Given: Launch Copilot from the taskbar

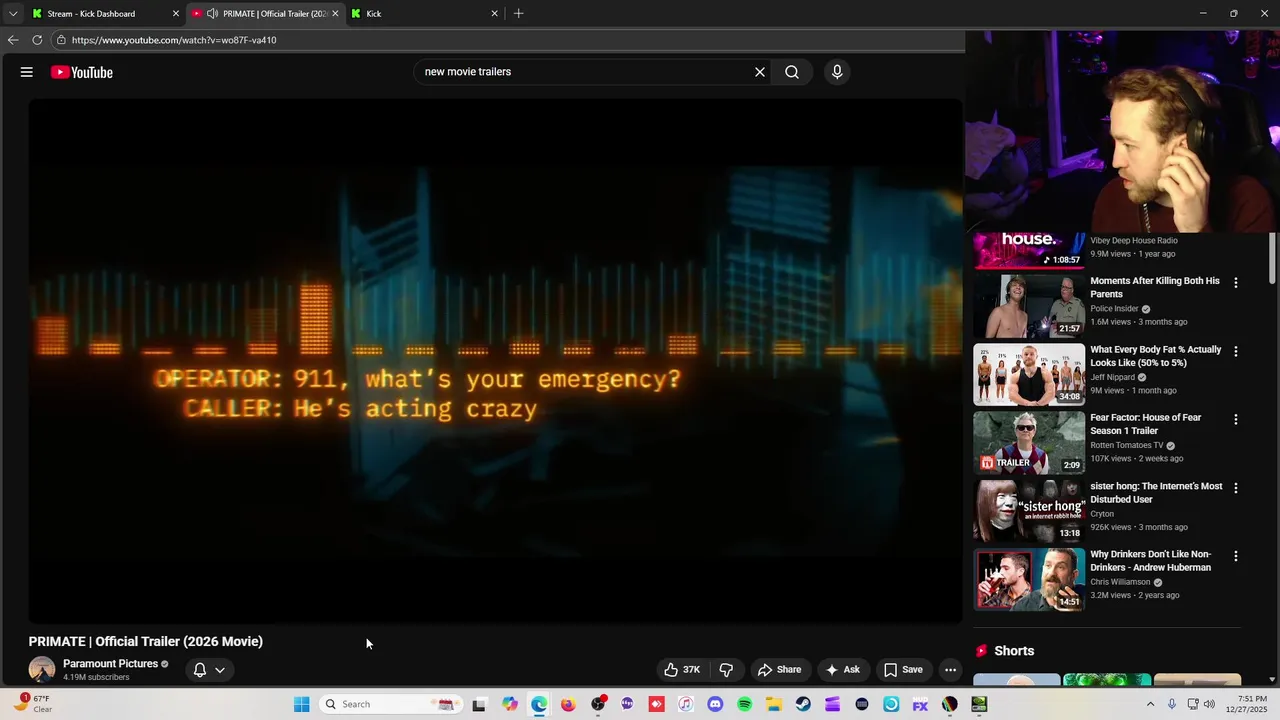Looking at the screenshot, I should (510, 704).
